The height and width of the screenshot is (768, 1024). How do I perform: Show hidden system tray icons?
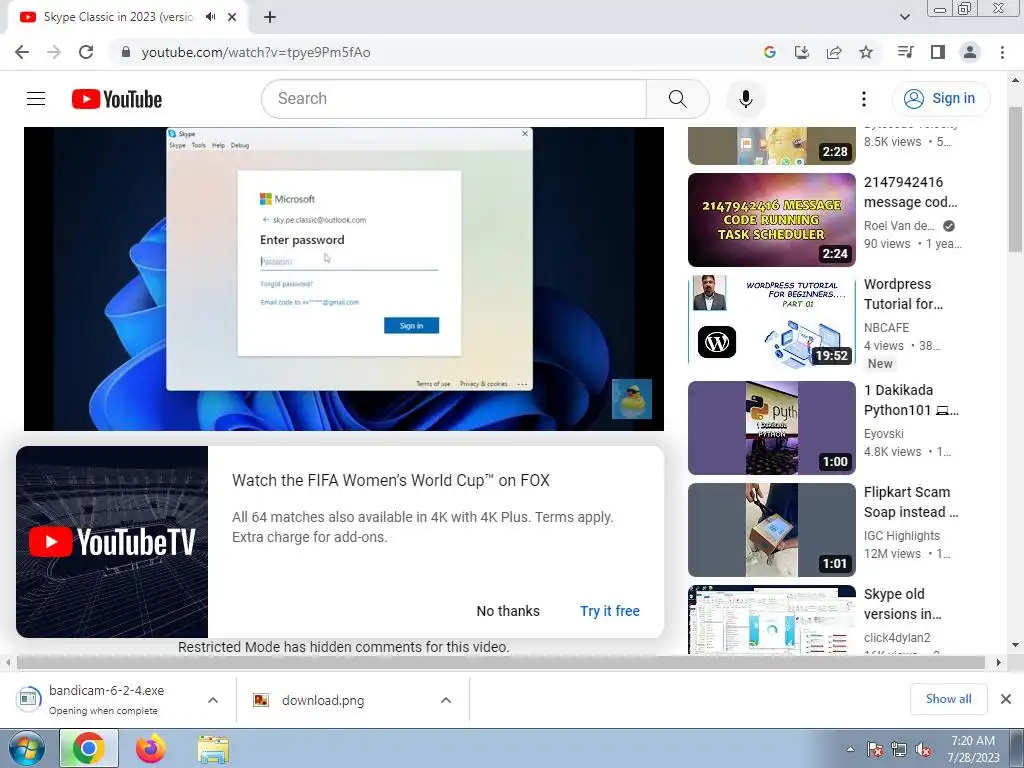(x=850, y=750)
